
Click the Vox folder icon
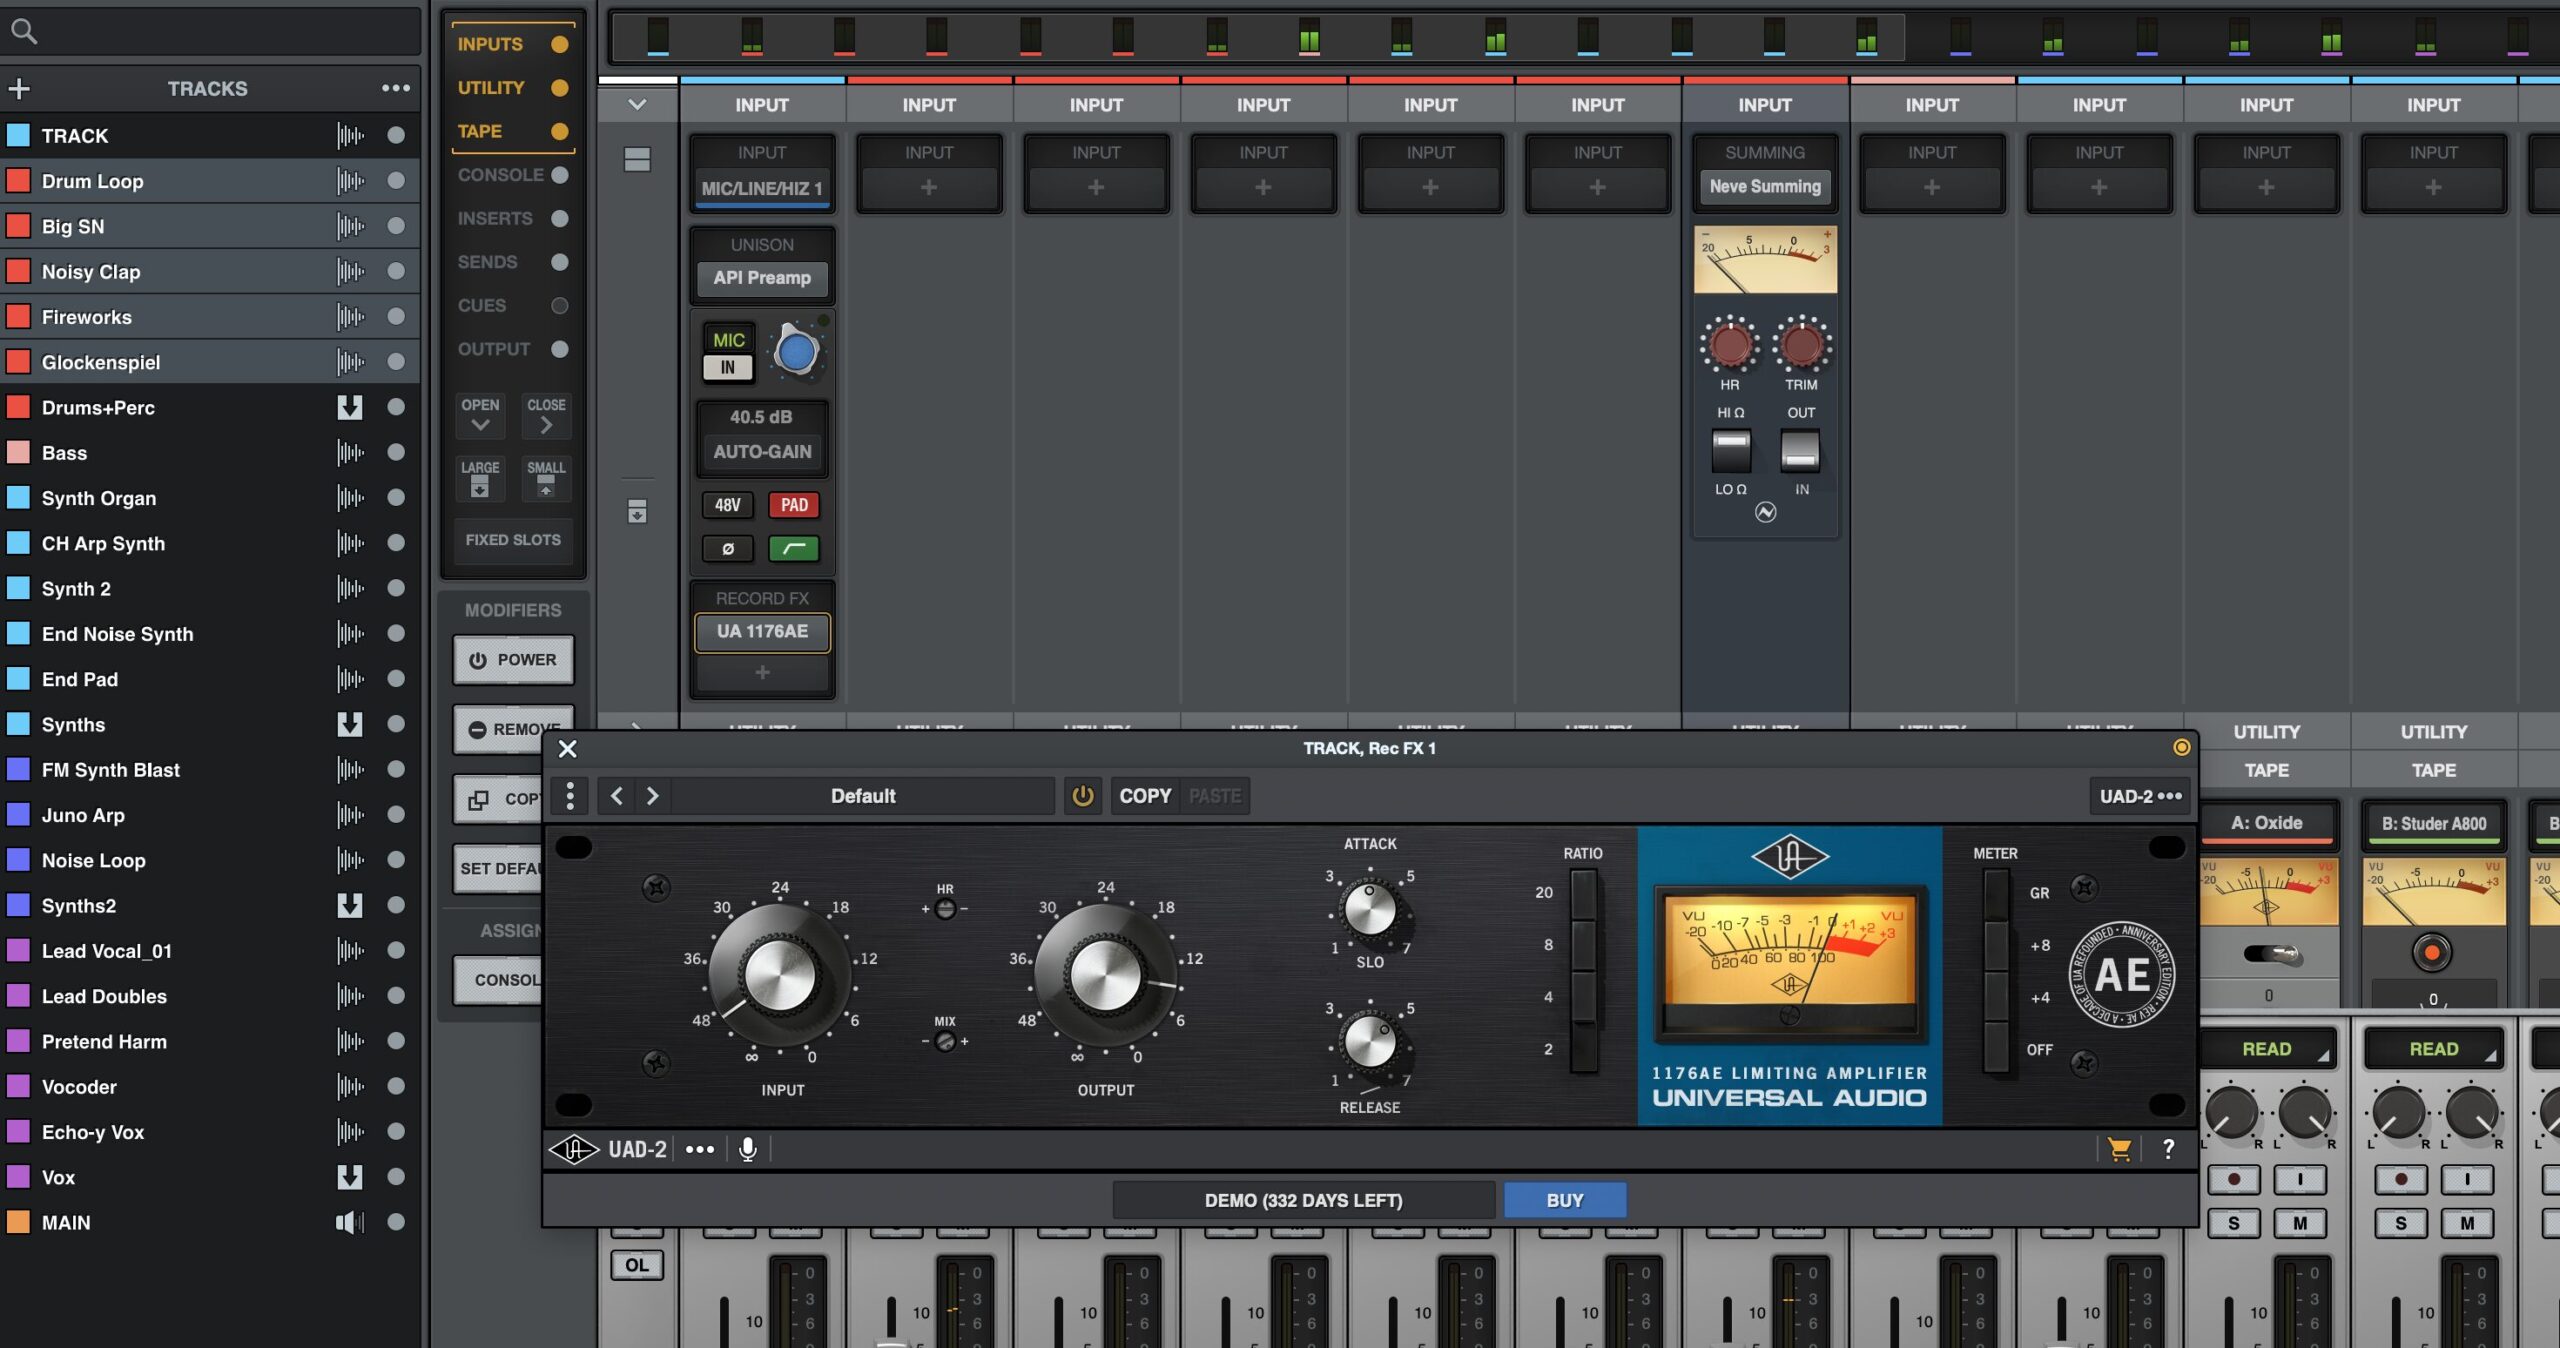(350, 1177)
